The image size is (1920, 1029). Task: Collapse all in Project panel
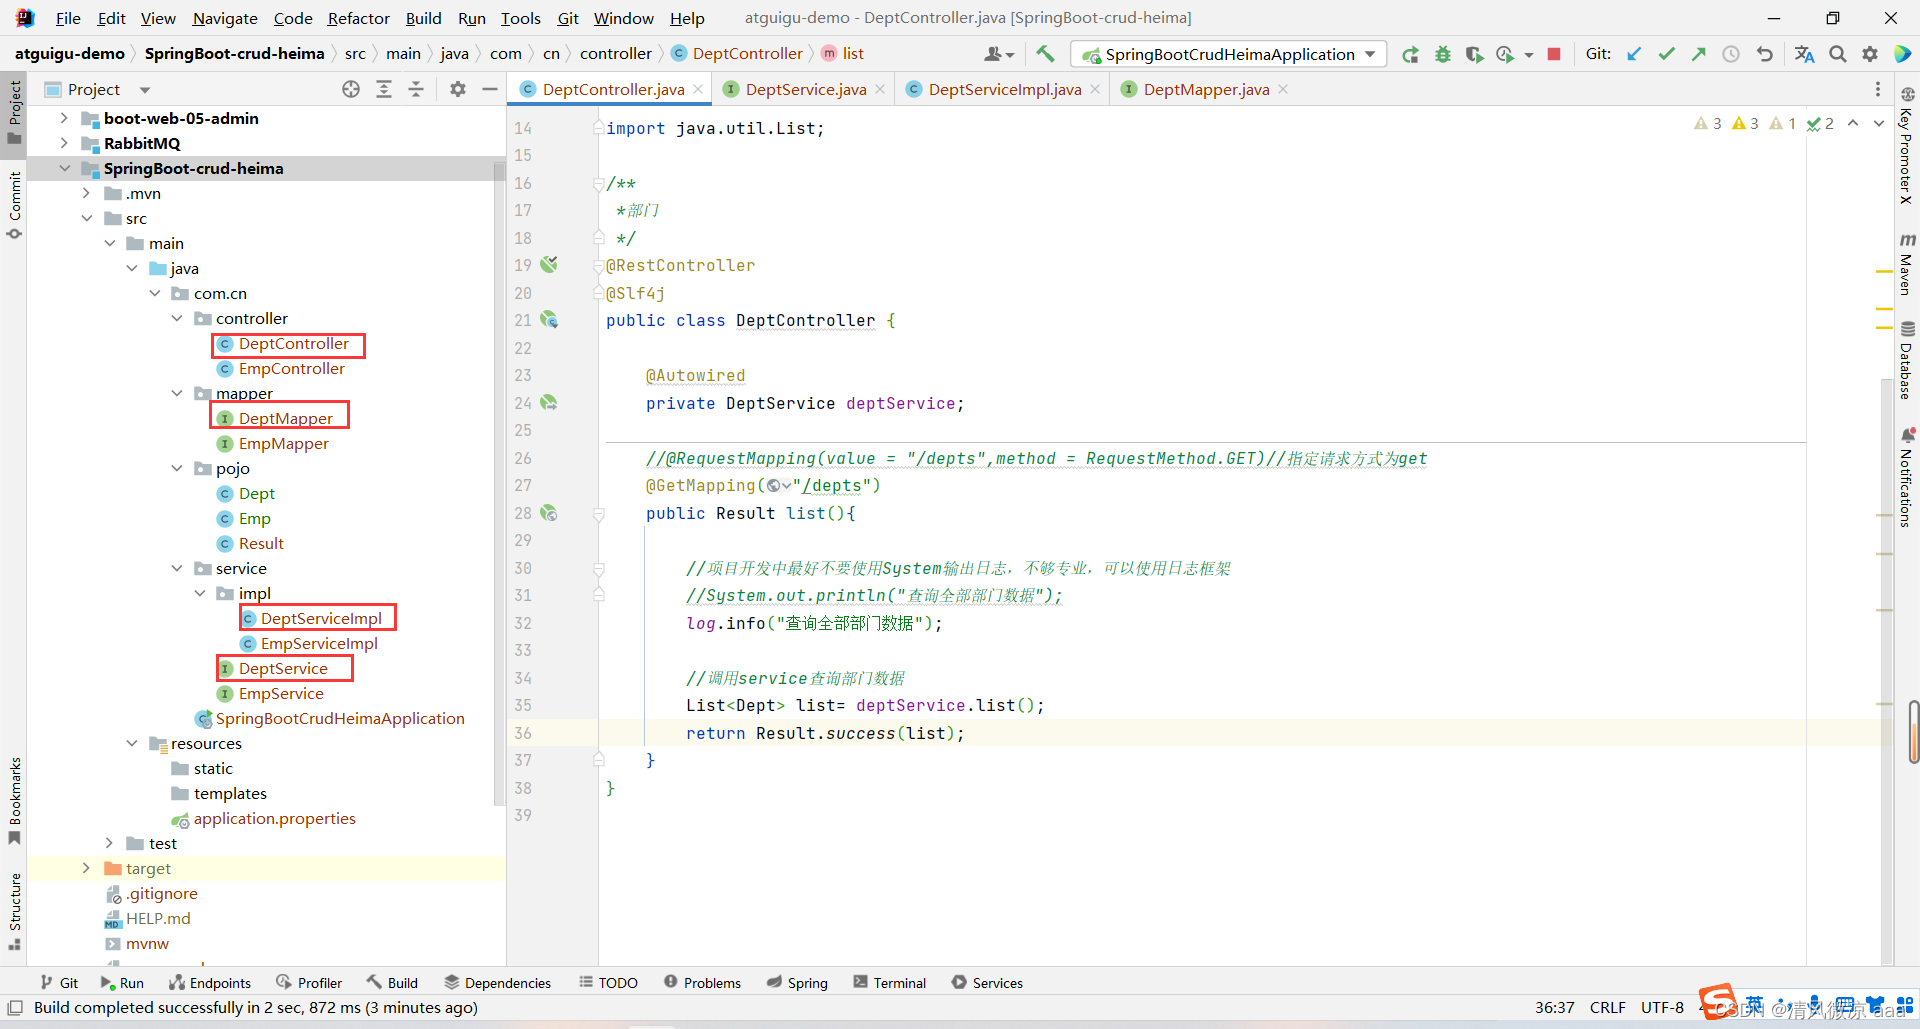tap(416, 89)
